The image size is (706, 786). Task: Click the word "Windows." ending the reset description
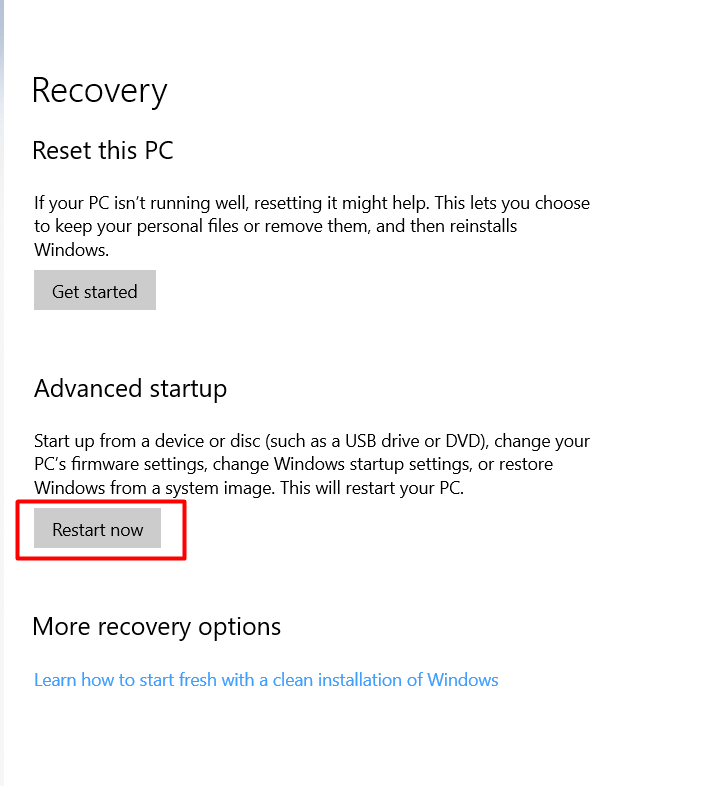71,250
